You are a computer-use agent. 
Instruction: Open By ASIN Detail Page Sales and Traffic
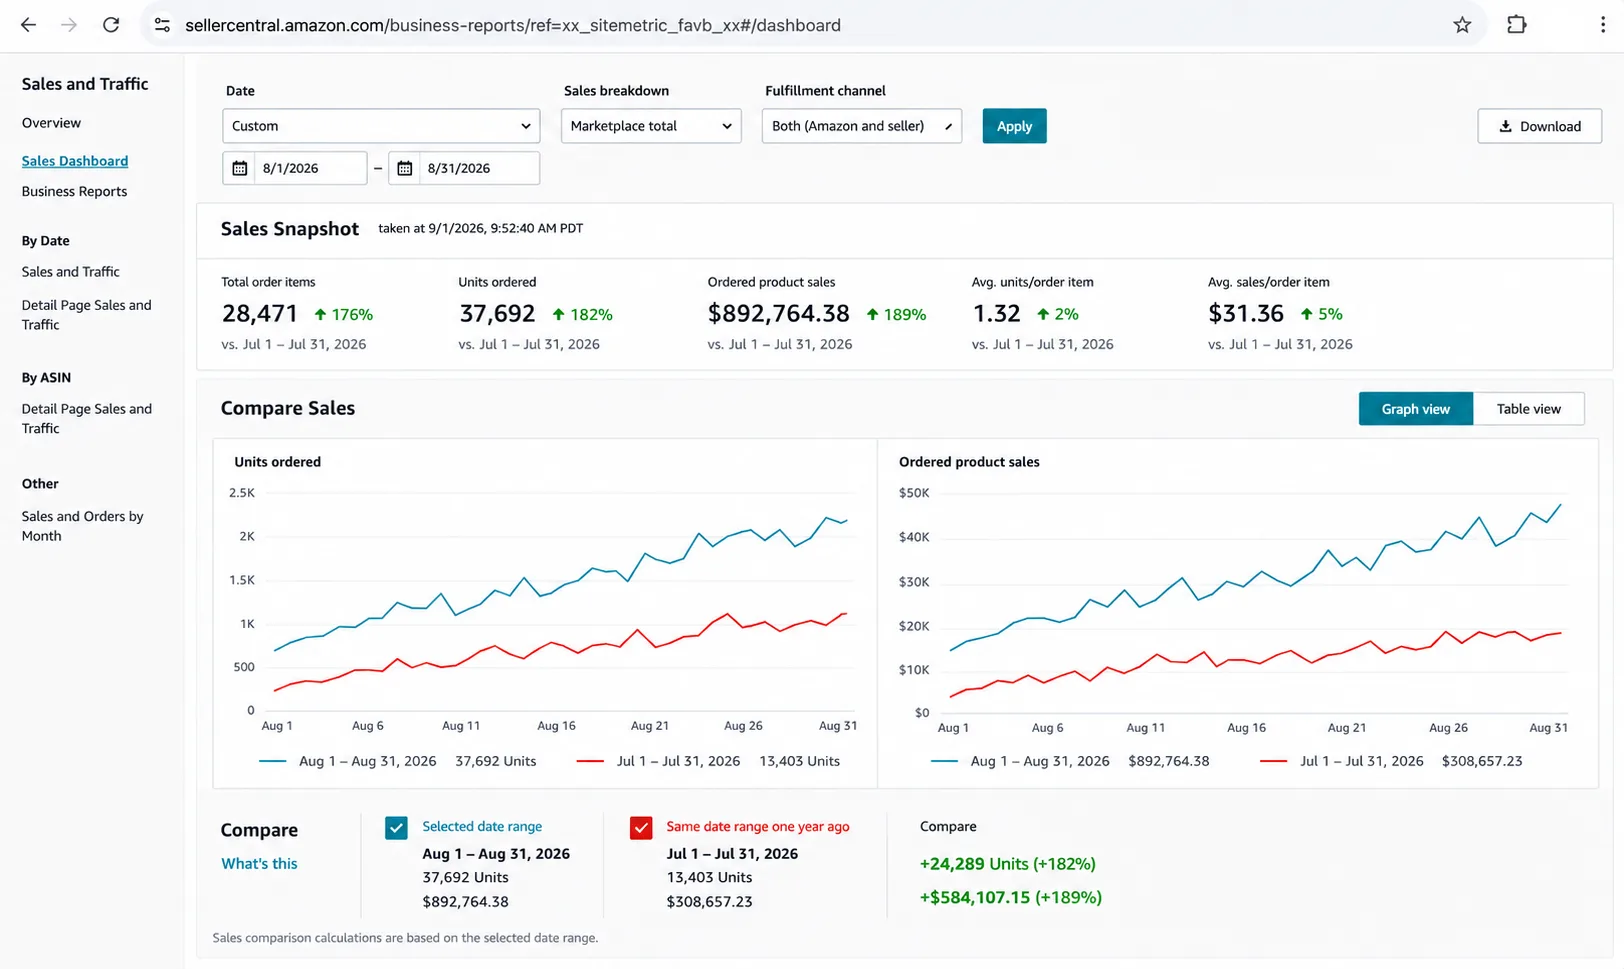click(87, 419)
